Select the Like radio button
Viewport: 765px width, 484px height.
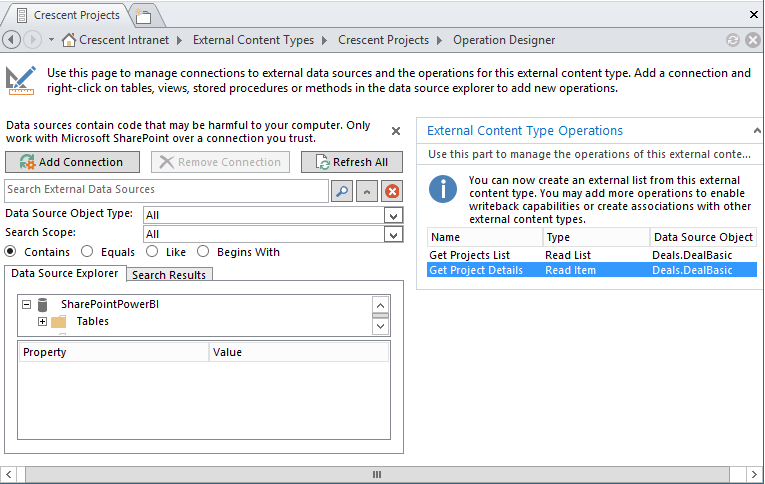tap(152, 252)
